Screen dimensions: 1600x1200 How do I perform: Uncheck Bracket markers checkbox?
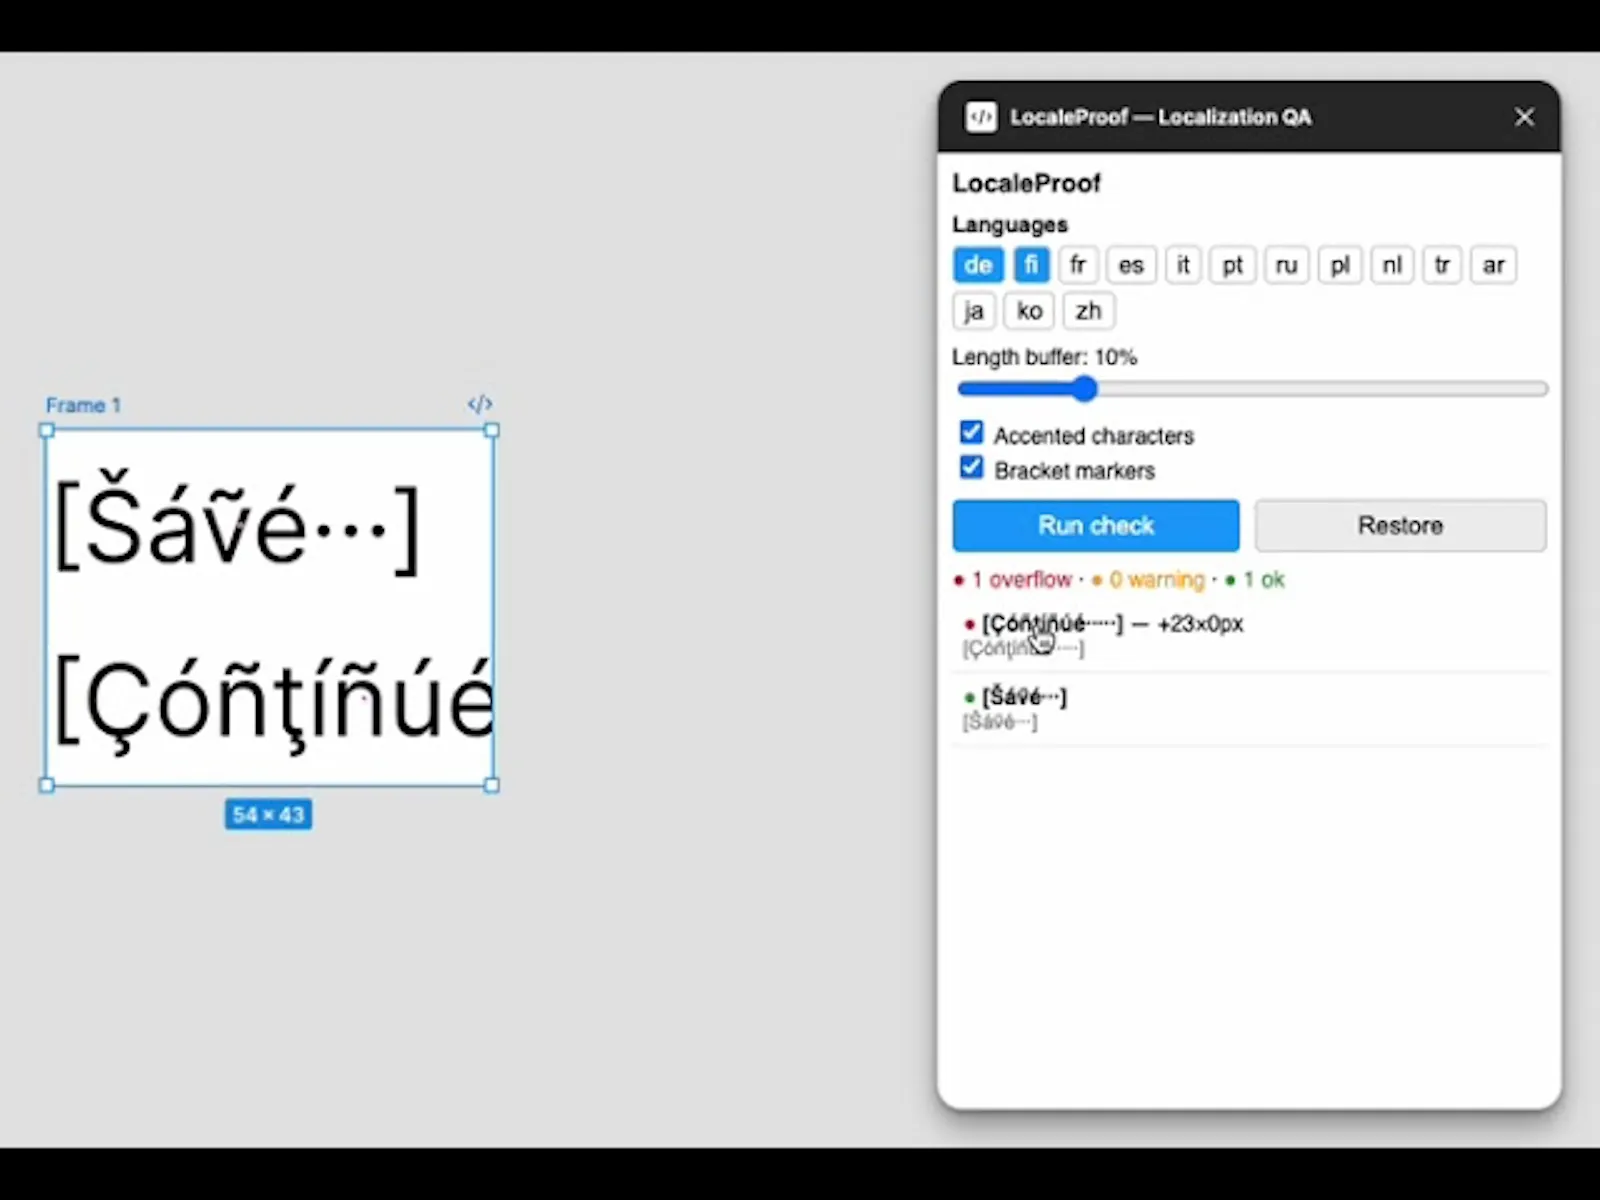pyautogui.click(x=971, y=467)
